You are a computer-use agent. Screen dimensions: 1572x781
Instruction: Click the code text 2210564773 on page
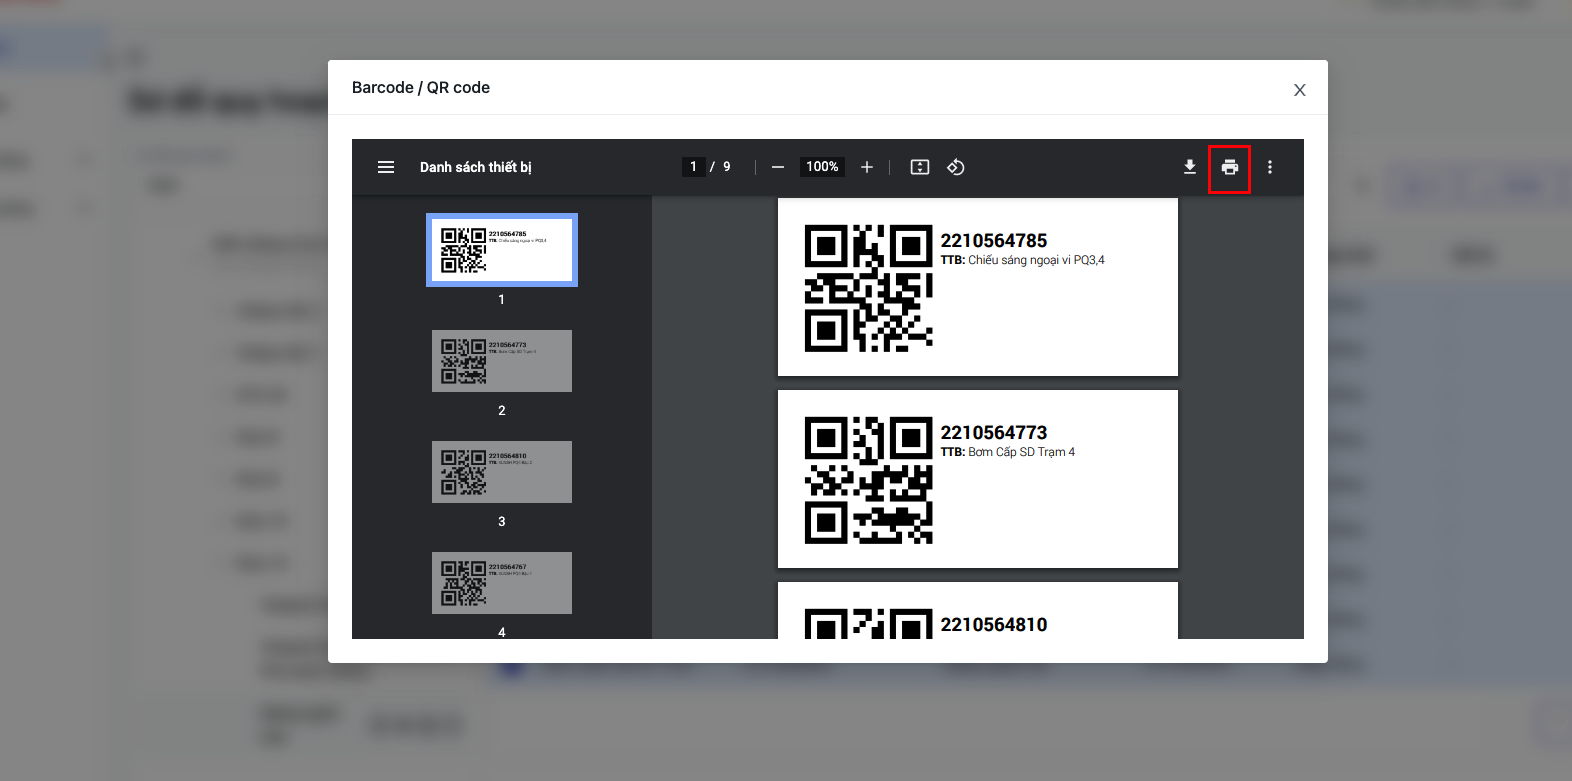[x=994, y=433]
